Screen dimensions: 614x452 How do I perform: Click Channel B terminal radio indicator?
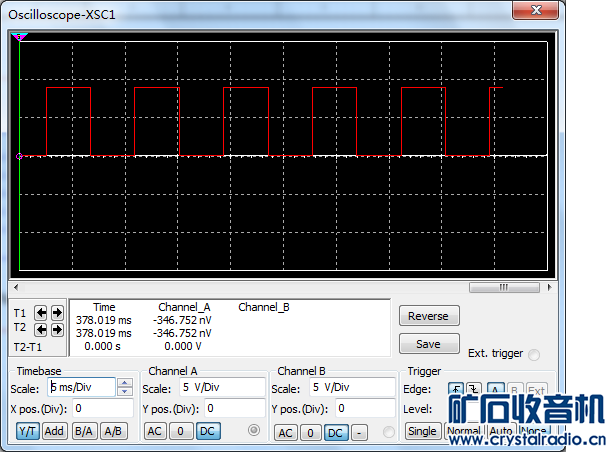[388, 432]
